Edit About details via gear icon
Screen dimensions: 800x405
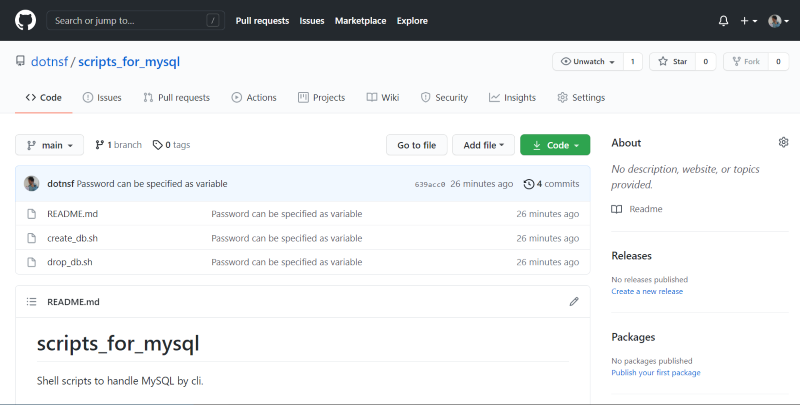click(x=783, y=142)
